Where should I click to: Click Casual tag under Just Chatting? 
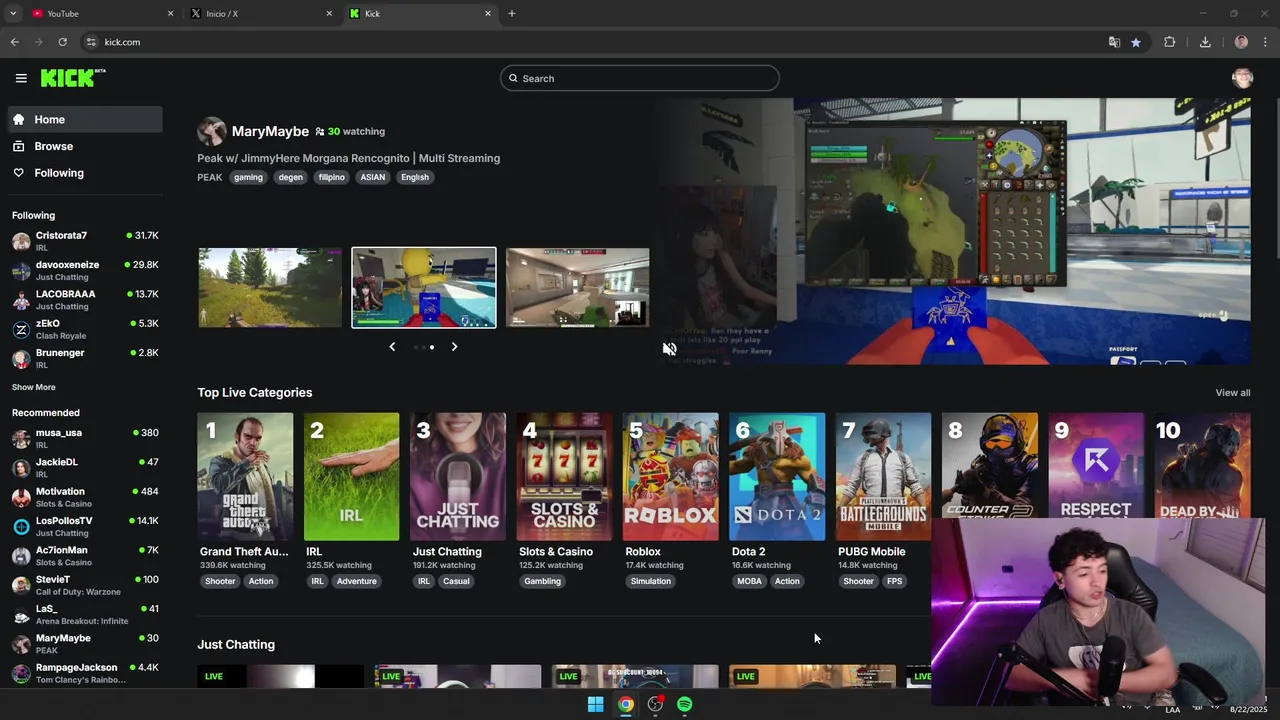pos(456,581)
